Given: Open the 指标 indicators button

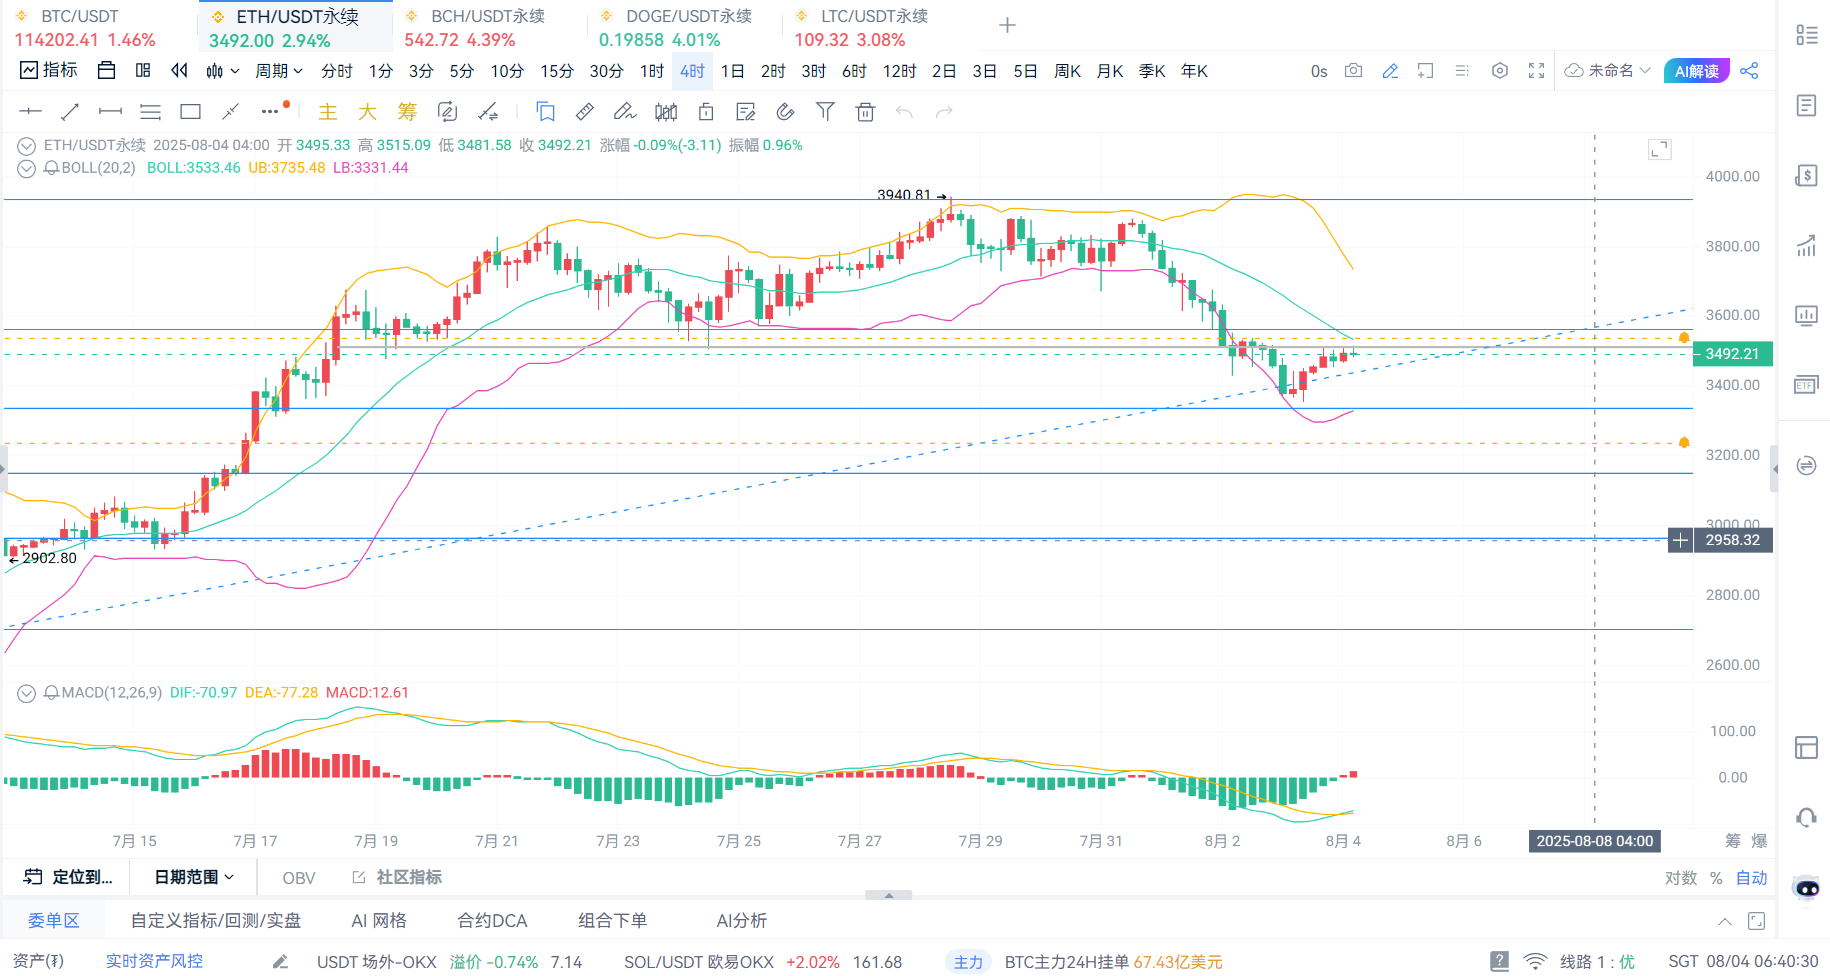Looking at the screenshot, I should [49, 70].
